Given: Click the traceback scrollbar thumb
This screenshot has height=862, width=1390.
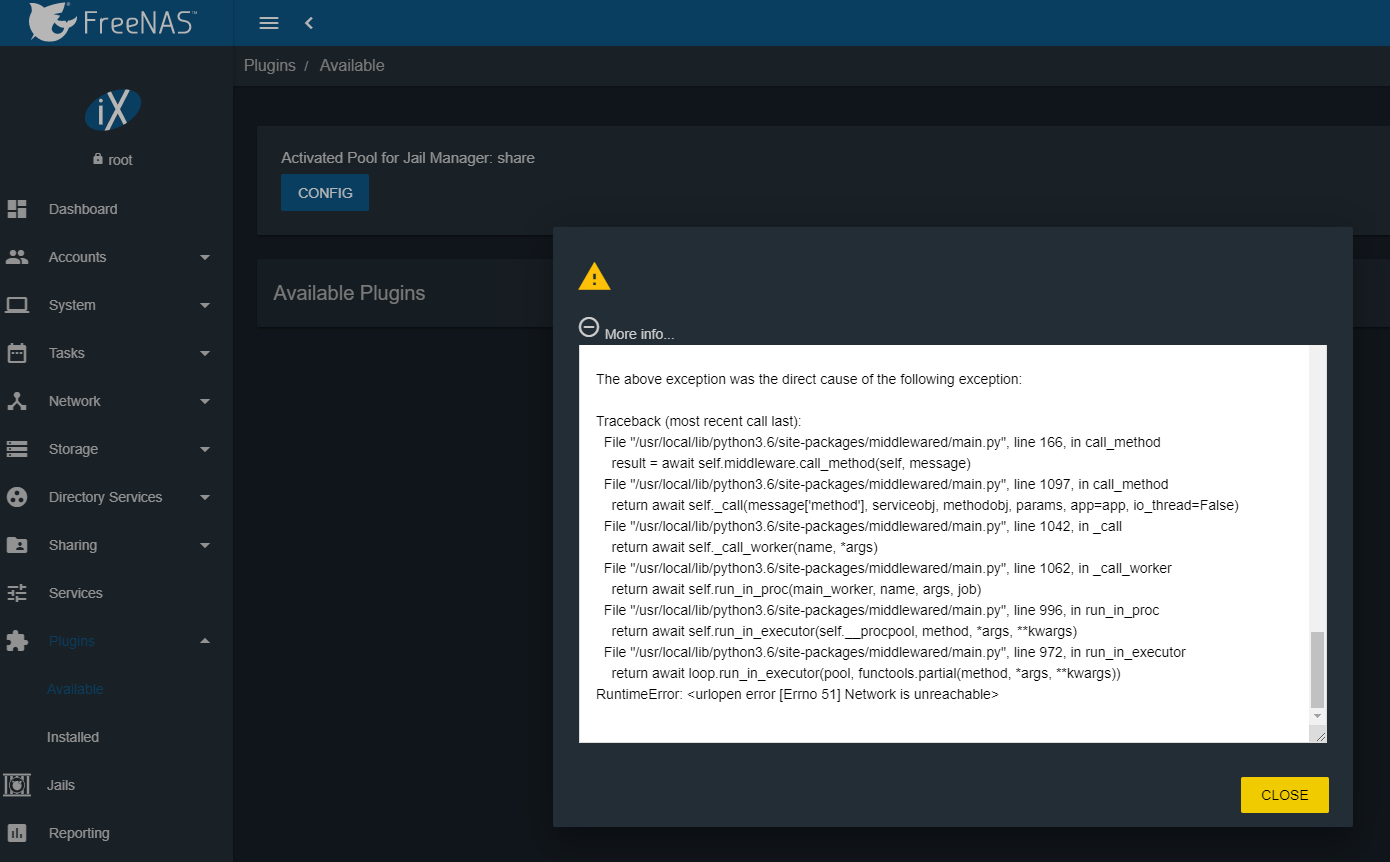Looking at the screenshot, I should pos(1317,670).
